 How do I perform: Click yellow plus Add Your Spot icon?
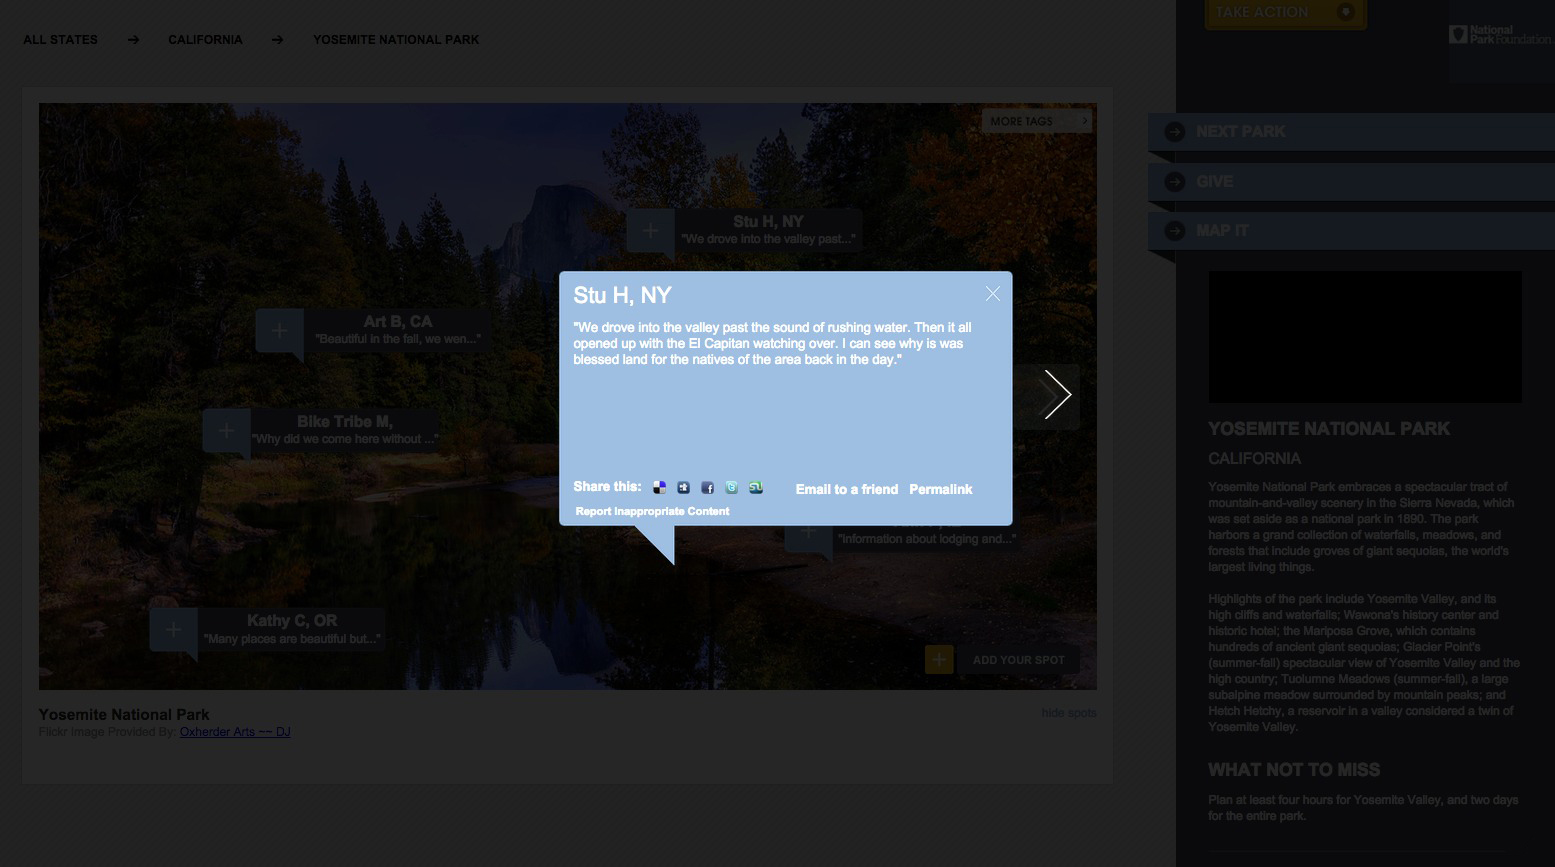tap(939, 660)
